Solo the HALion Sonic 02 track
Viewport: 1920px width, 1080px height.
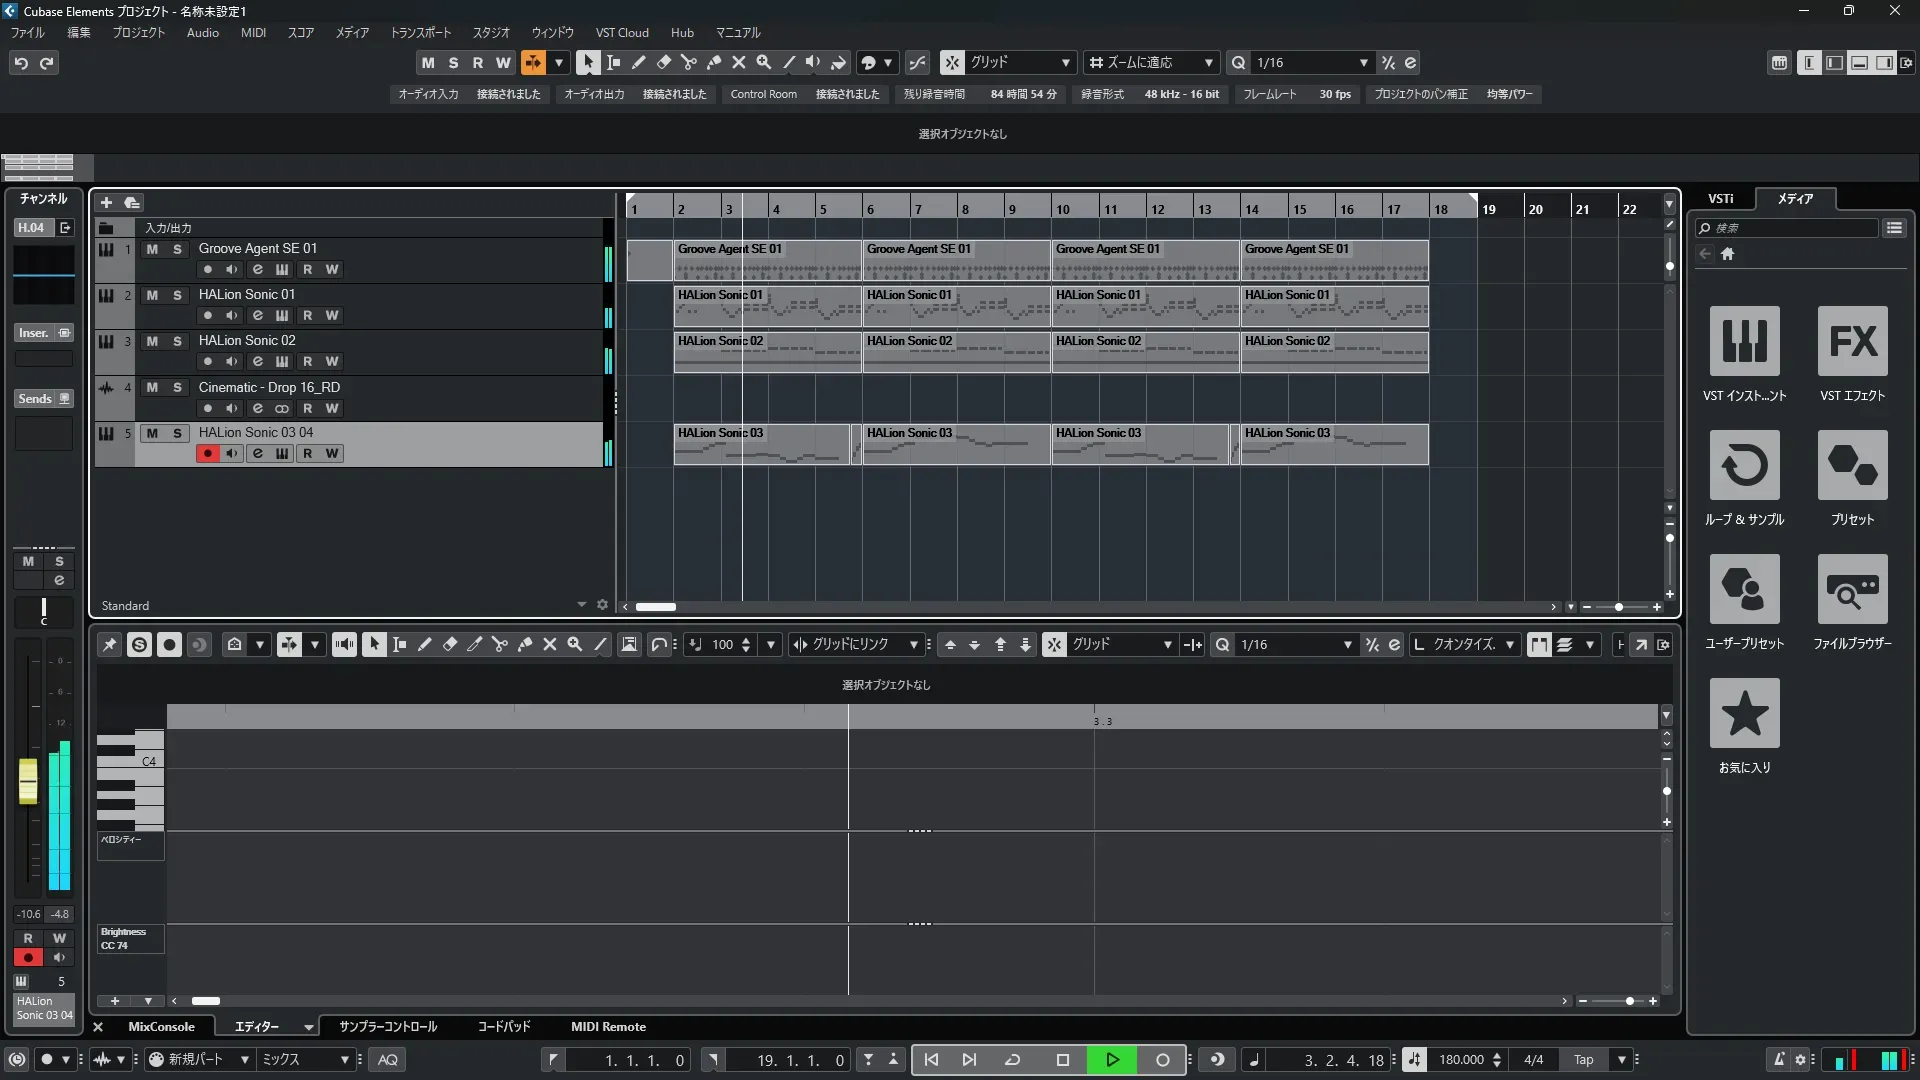tap(177, 341)
